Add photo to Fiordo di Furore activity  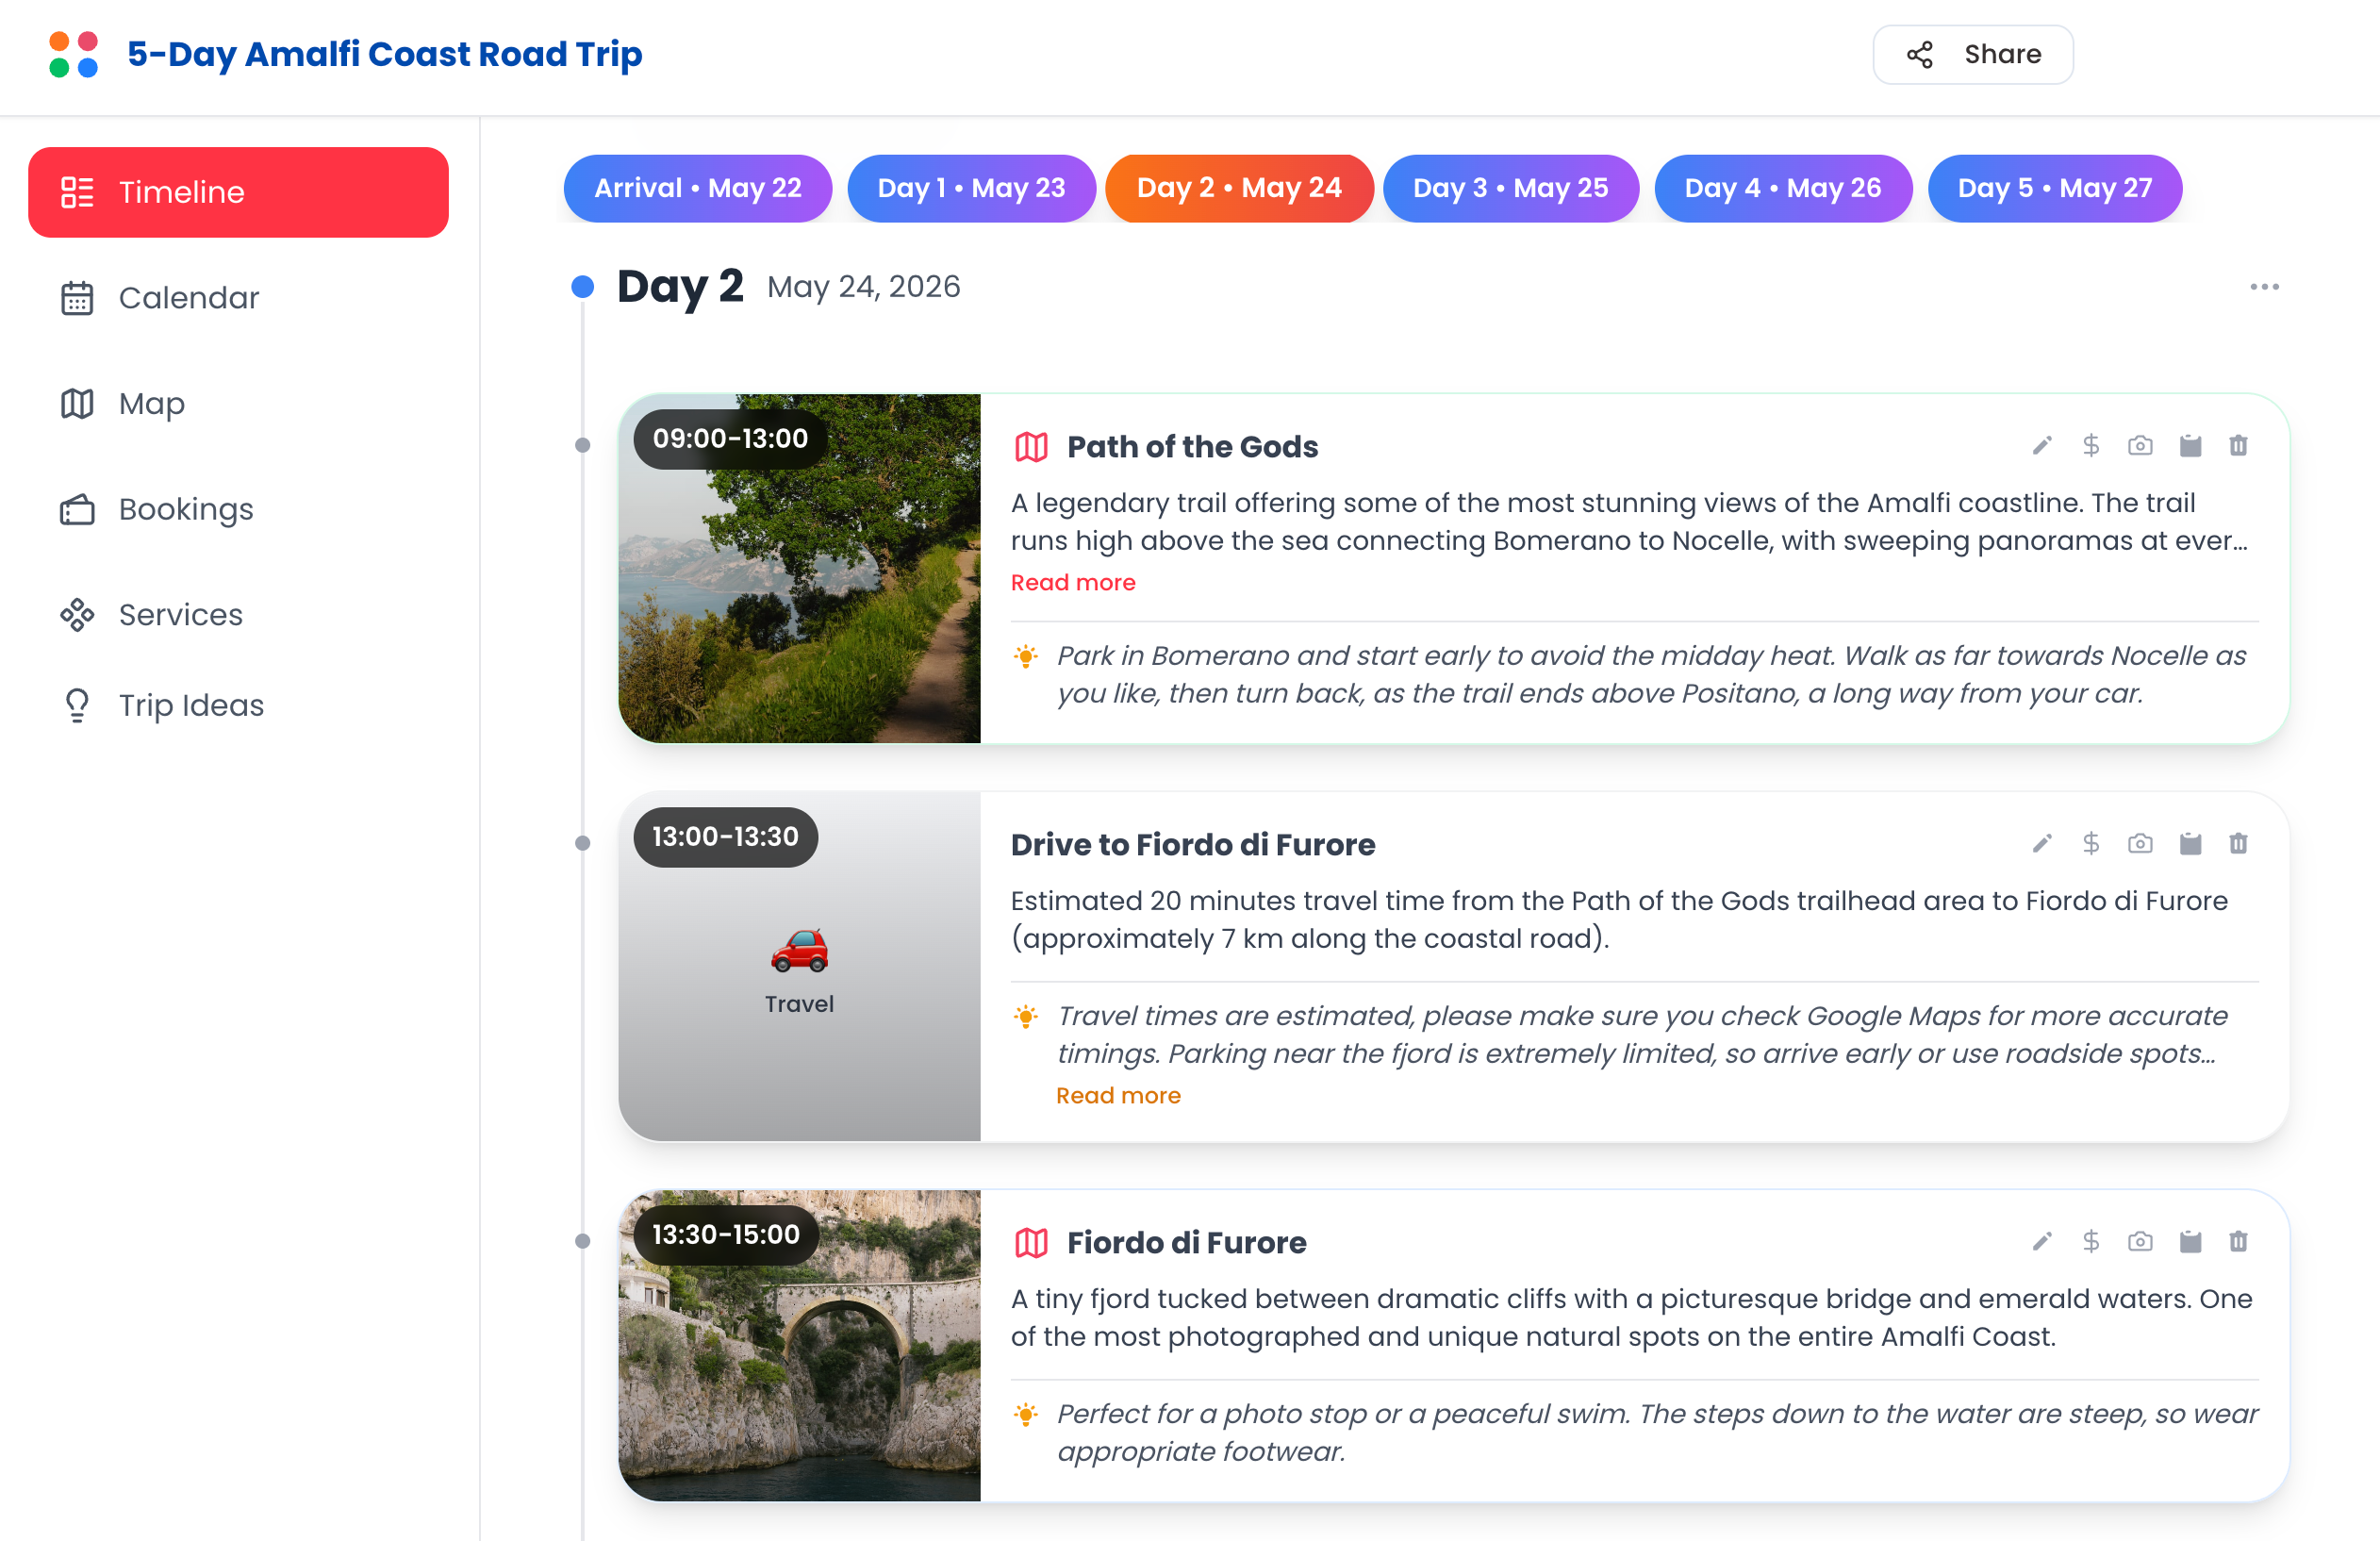[2140, 1242]
